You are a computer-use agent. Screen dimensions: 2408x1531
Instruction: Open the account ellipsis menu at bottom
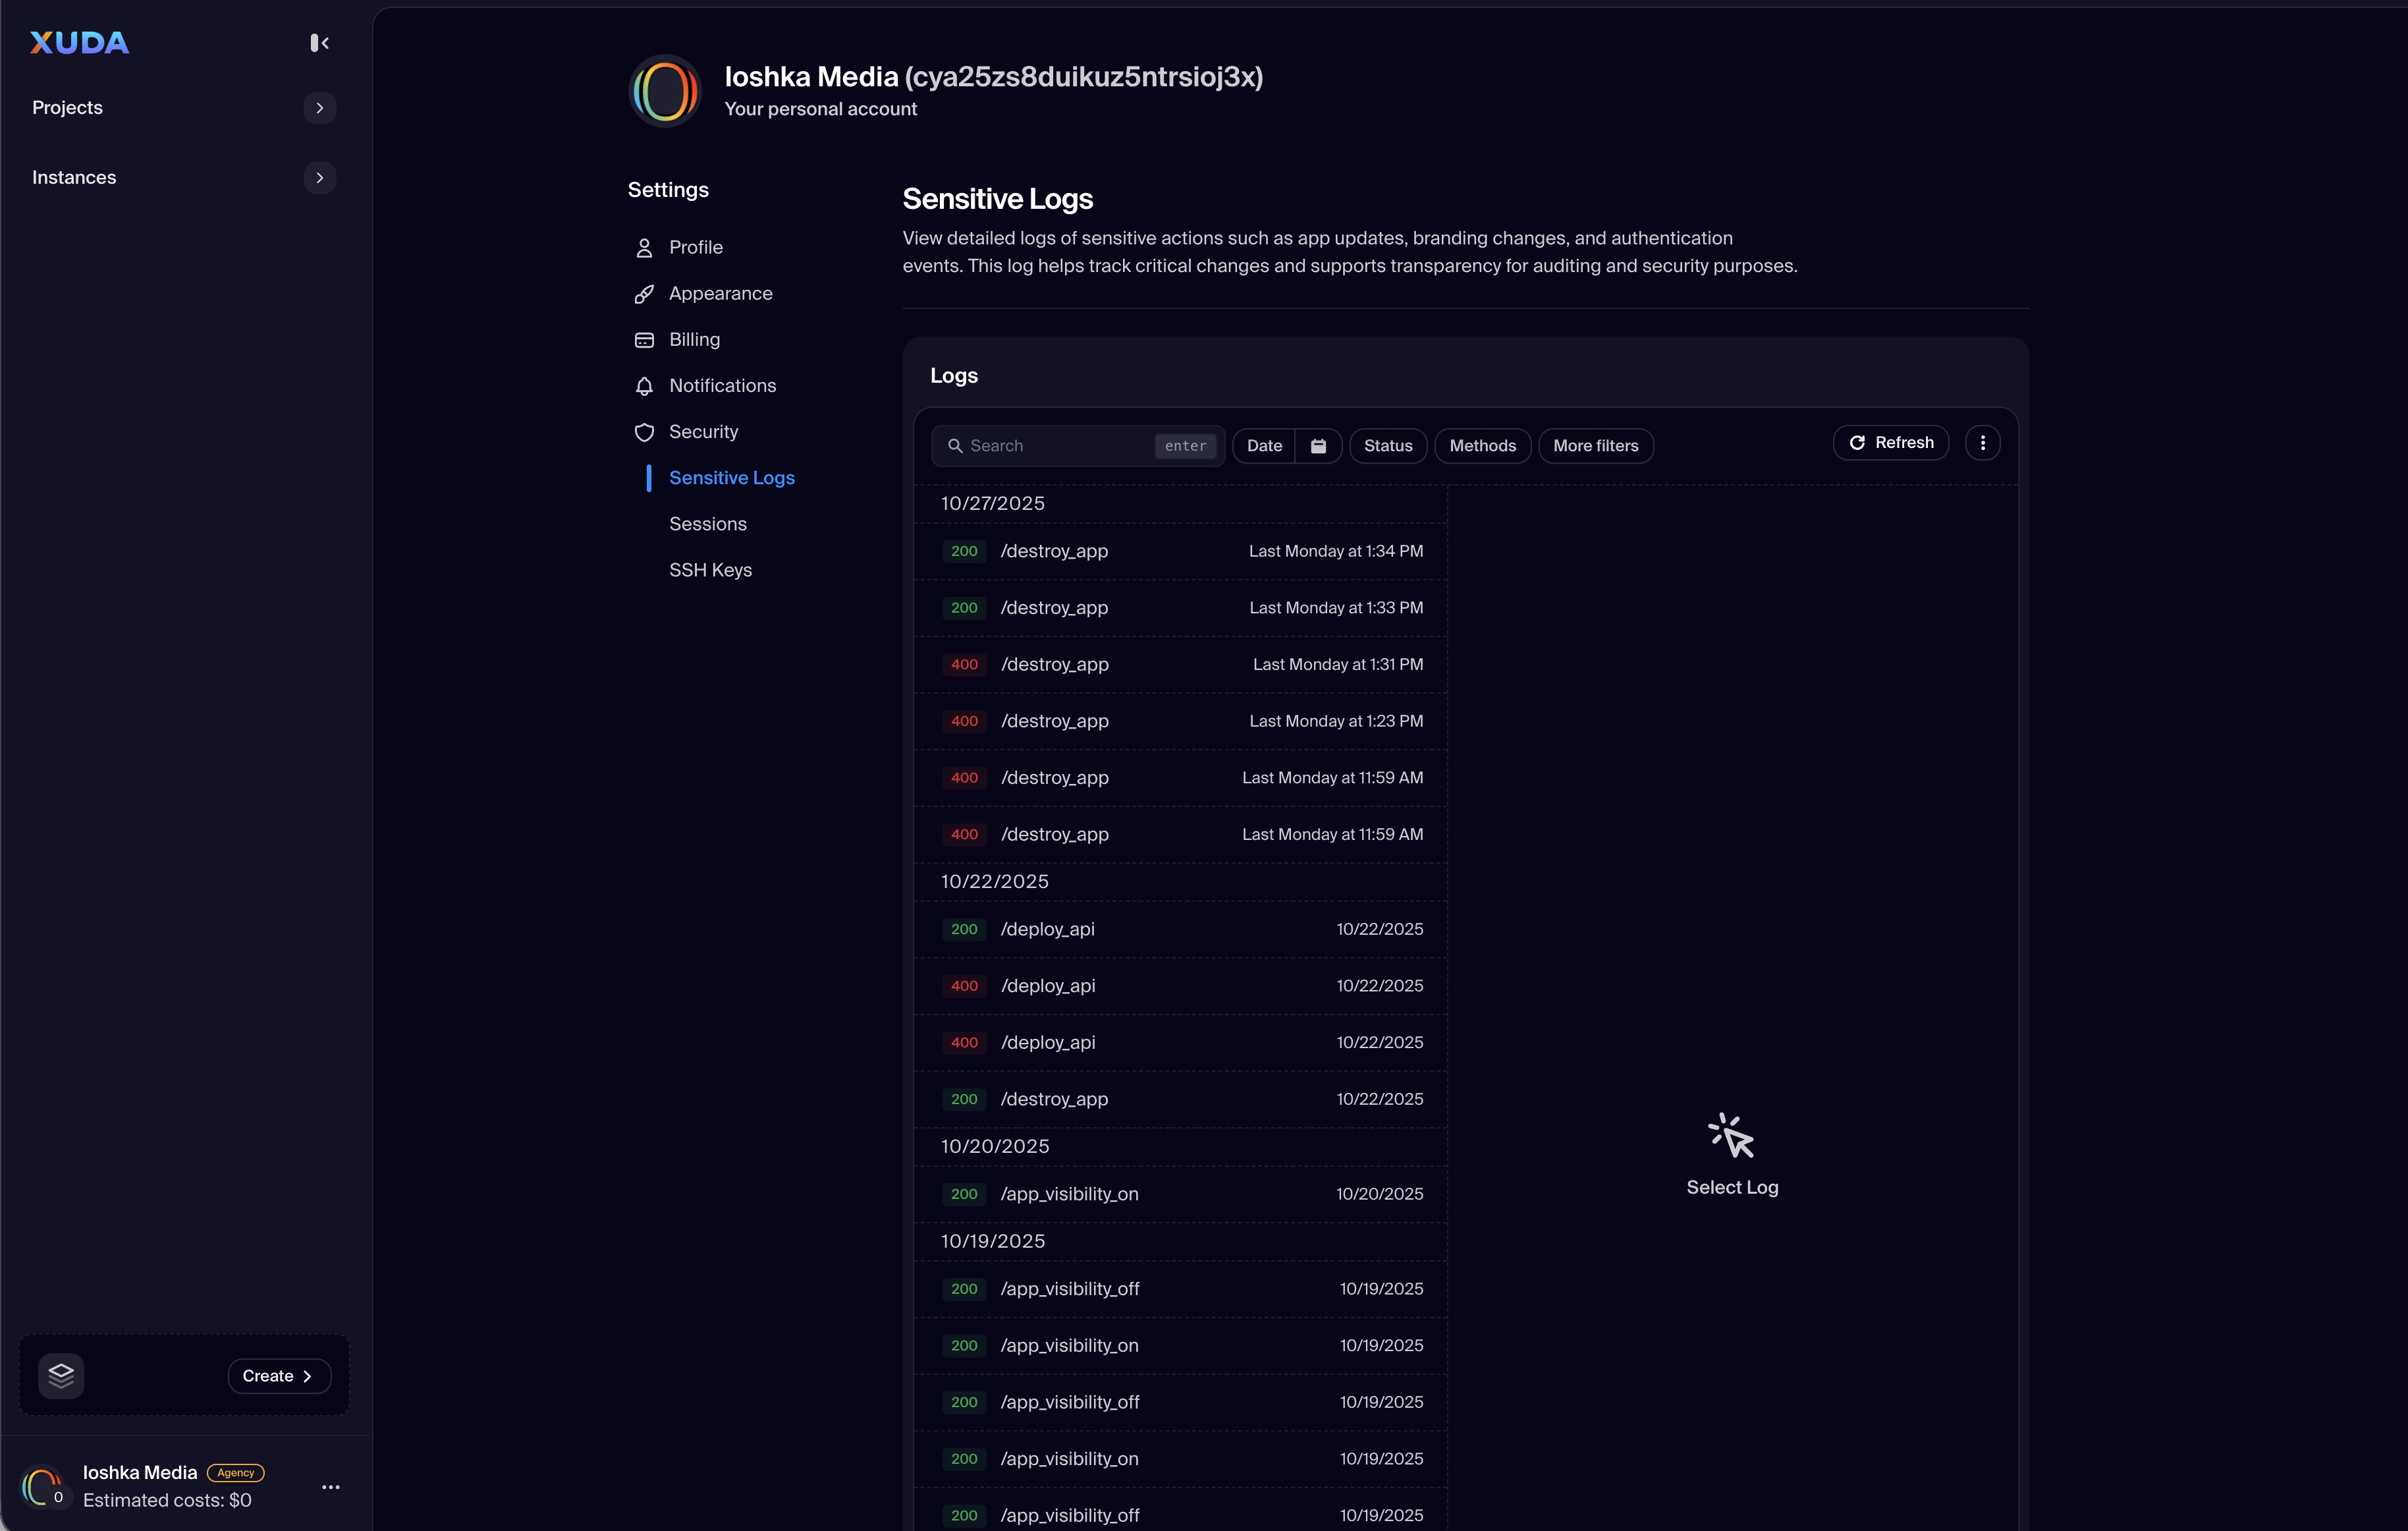point(331,1487)
